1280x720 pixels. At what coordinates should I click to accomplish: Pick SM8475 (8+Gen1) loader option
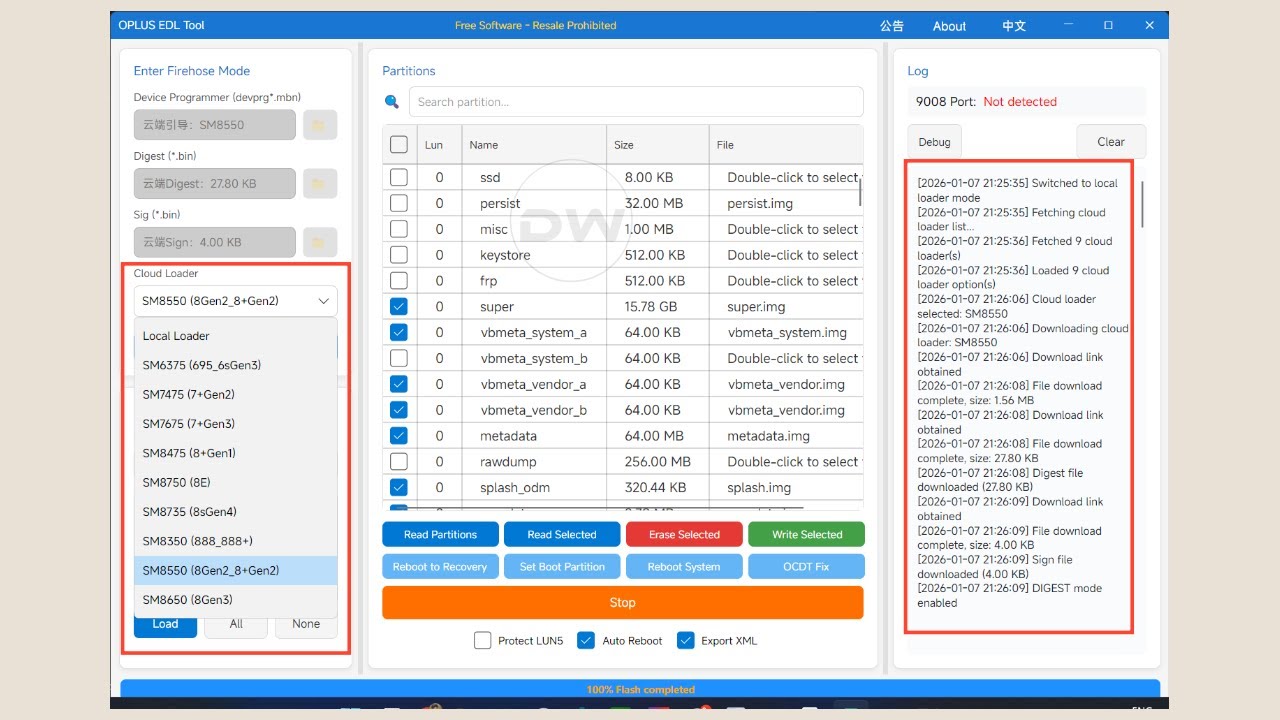point(236,453)
